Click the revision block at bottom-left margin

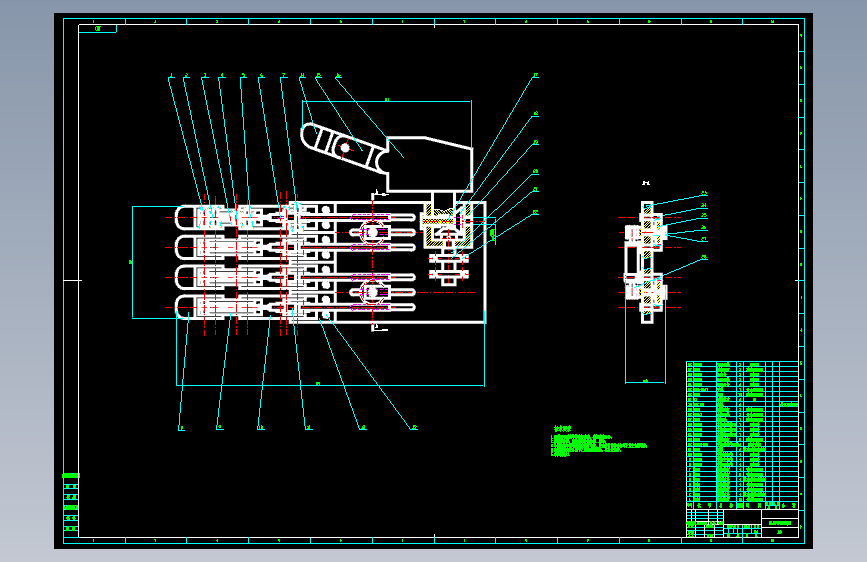point(71,505)
